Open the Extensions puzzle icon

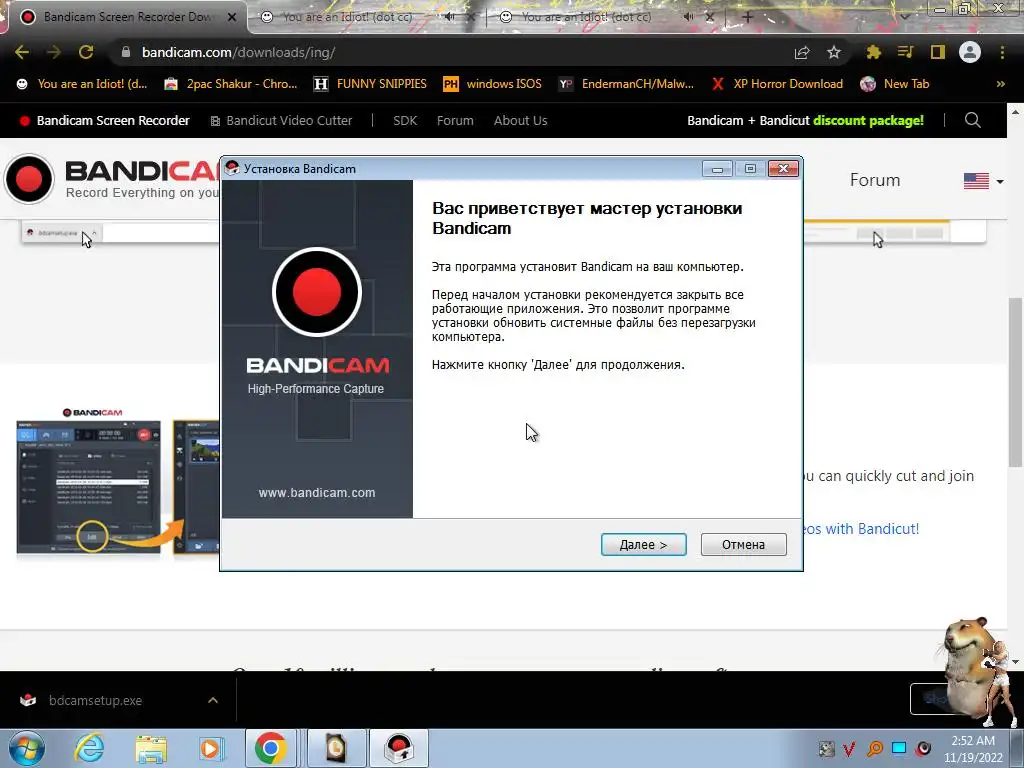pos(874,52)
